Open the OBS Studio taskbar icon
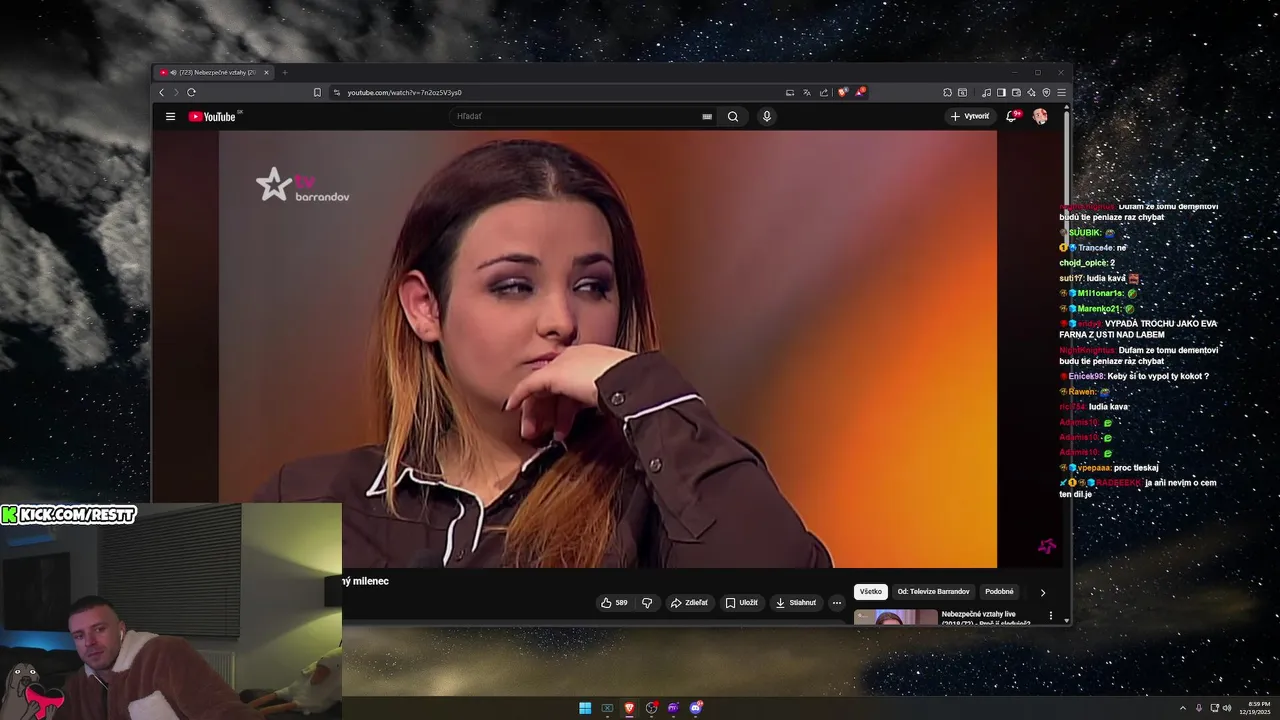Screen dimensions: 1280x720 coord(652,708)
